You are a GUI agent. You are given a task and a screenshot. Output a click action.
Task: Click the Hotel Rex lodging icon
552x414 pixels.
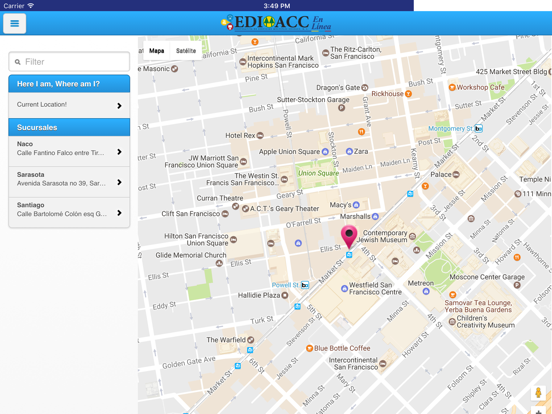pyautogui.click(x=260, y=136)
